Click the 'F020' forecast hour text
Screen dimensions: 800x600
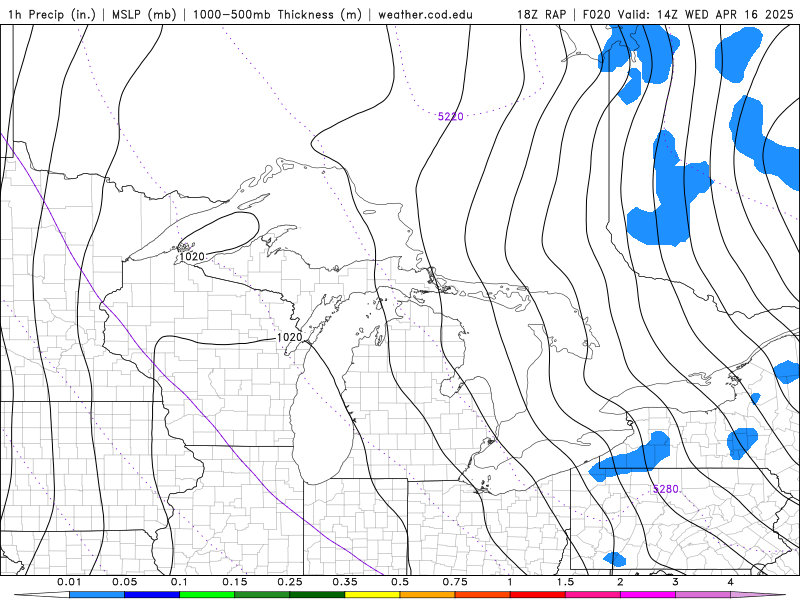[x=597, y=14]
